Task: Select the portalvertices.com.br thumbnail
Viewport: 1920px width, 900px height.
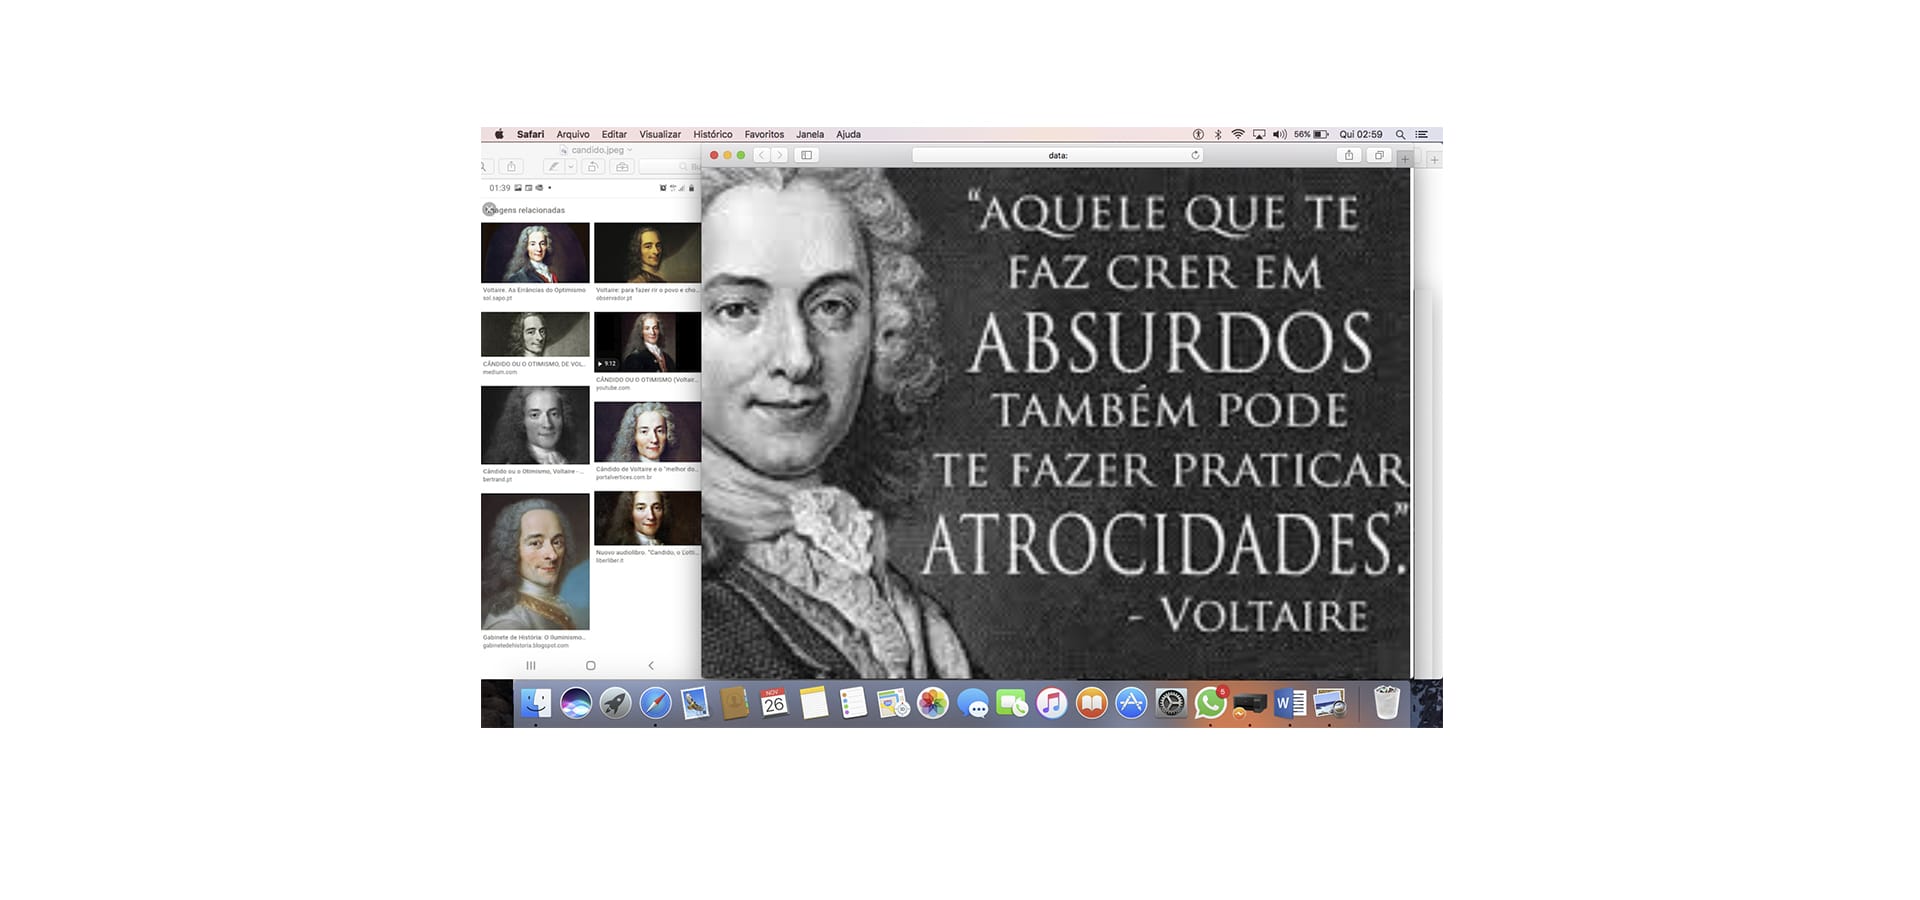Action: (648, 432)
